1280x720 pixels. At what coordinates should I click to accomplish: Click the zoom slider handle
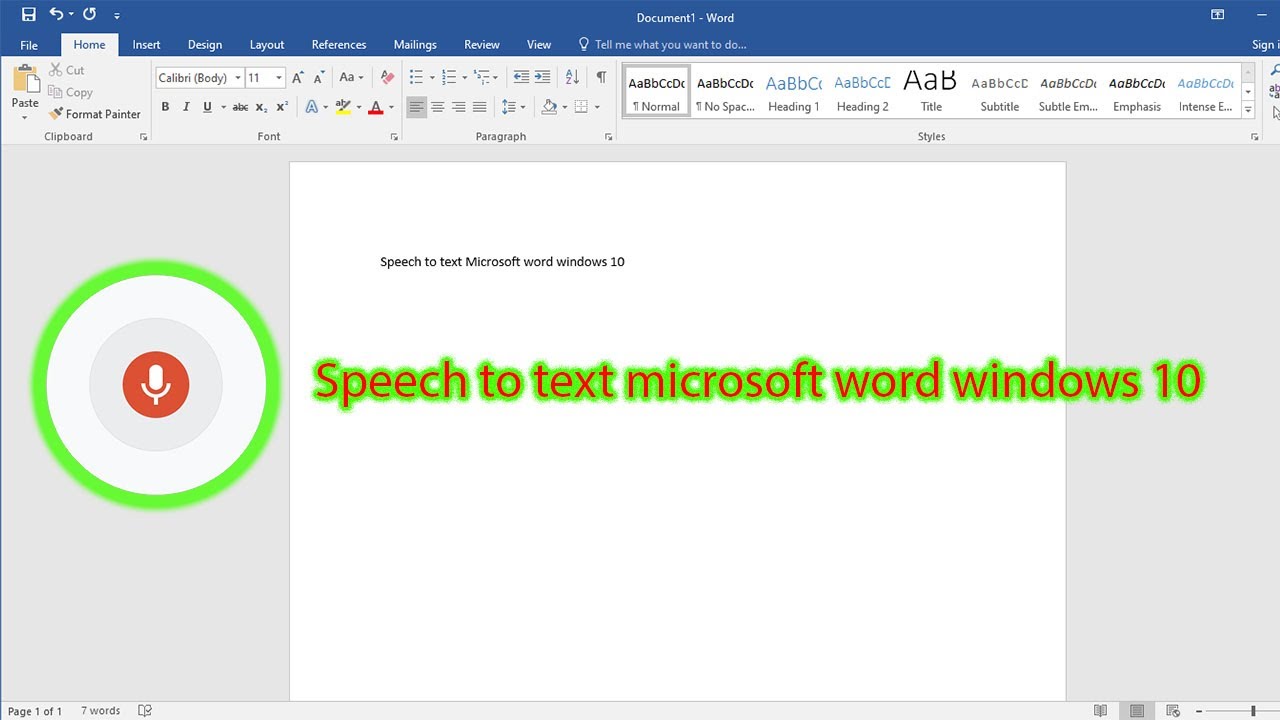click(1253, 711)
